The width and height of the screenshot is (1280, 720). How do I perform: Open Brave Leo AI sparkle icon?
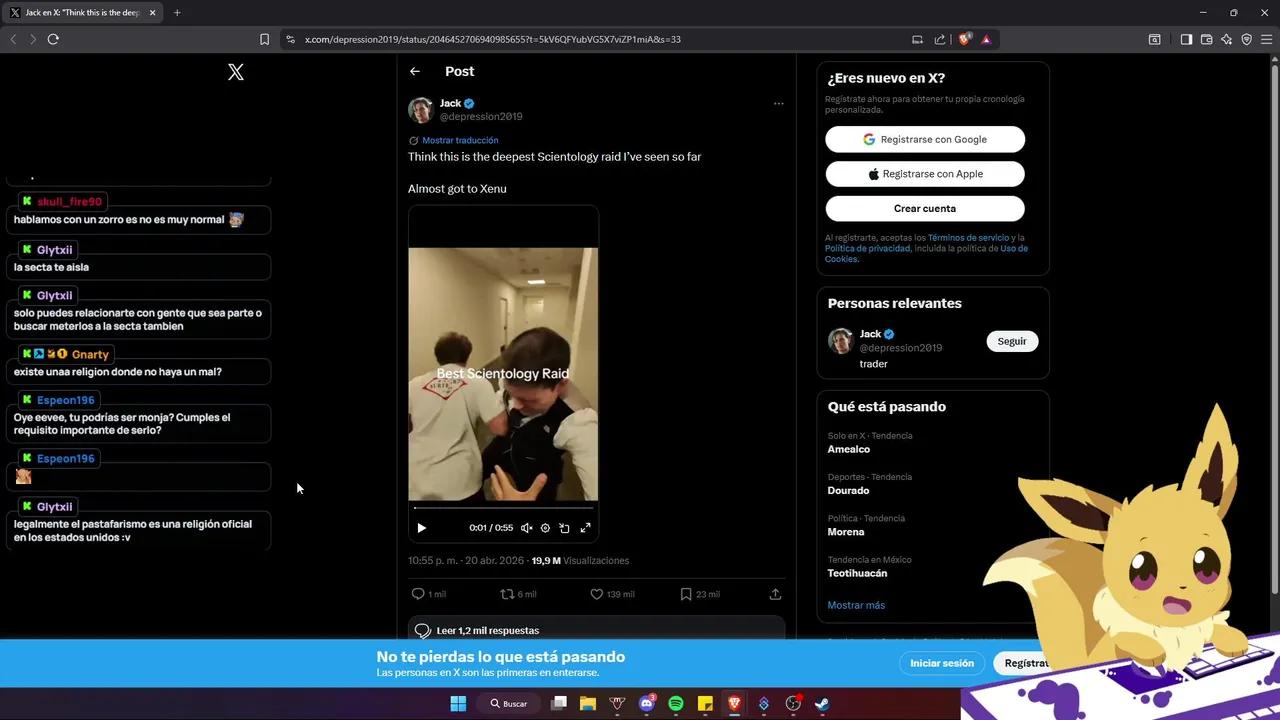tap(1226, 39)
